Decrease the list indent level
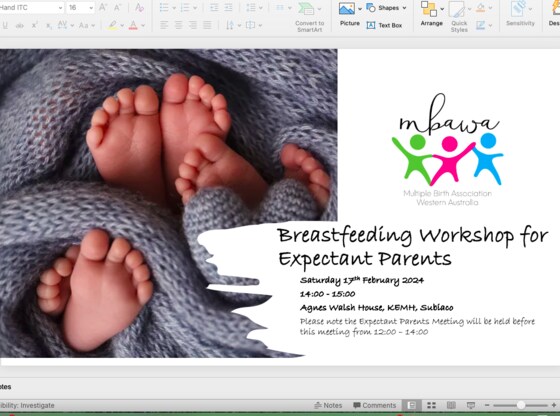 [x=214, y=7]
